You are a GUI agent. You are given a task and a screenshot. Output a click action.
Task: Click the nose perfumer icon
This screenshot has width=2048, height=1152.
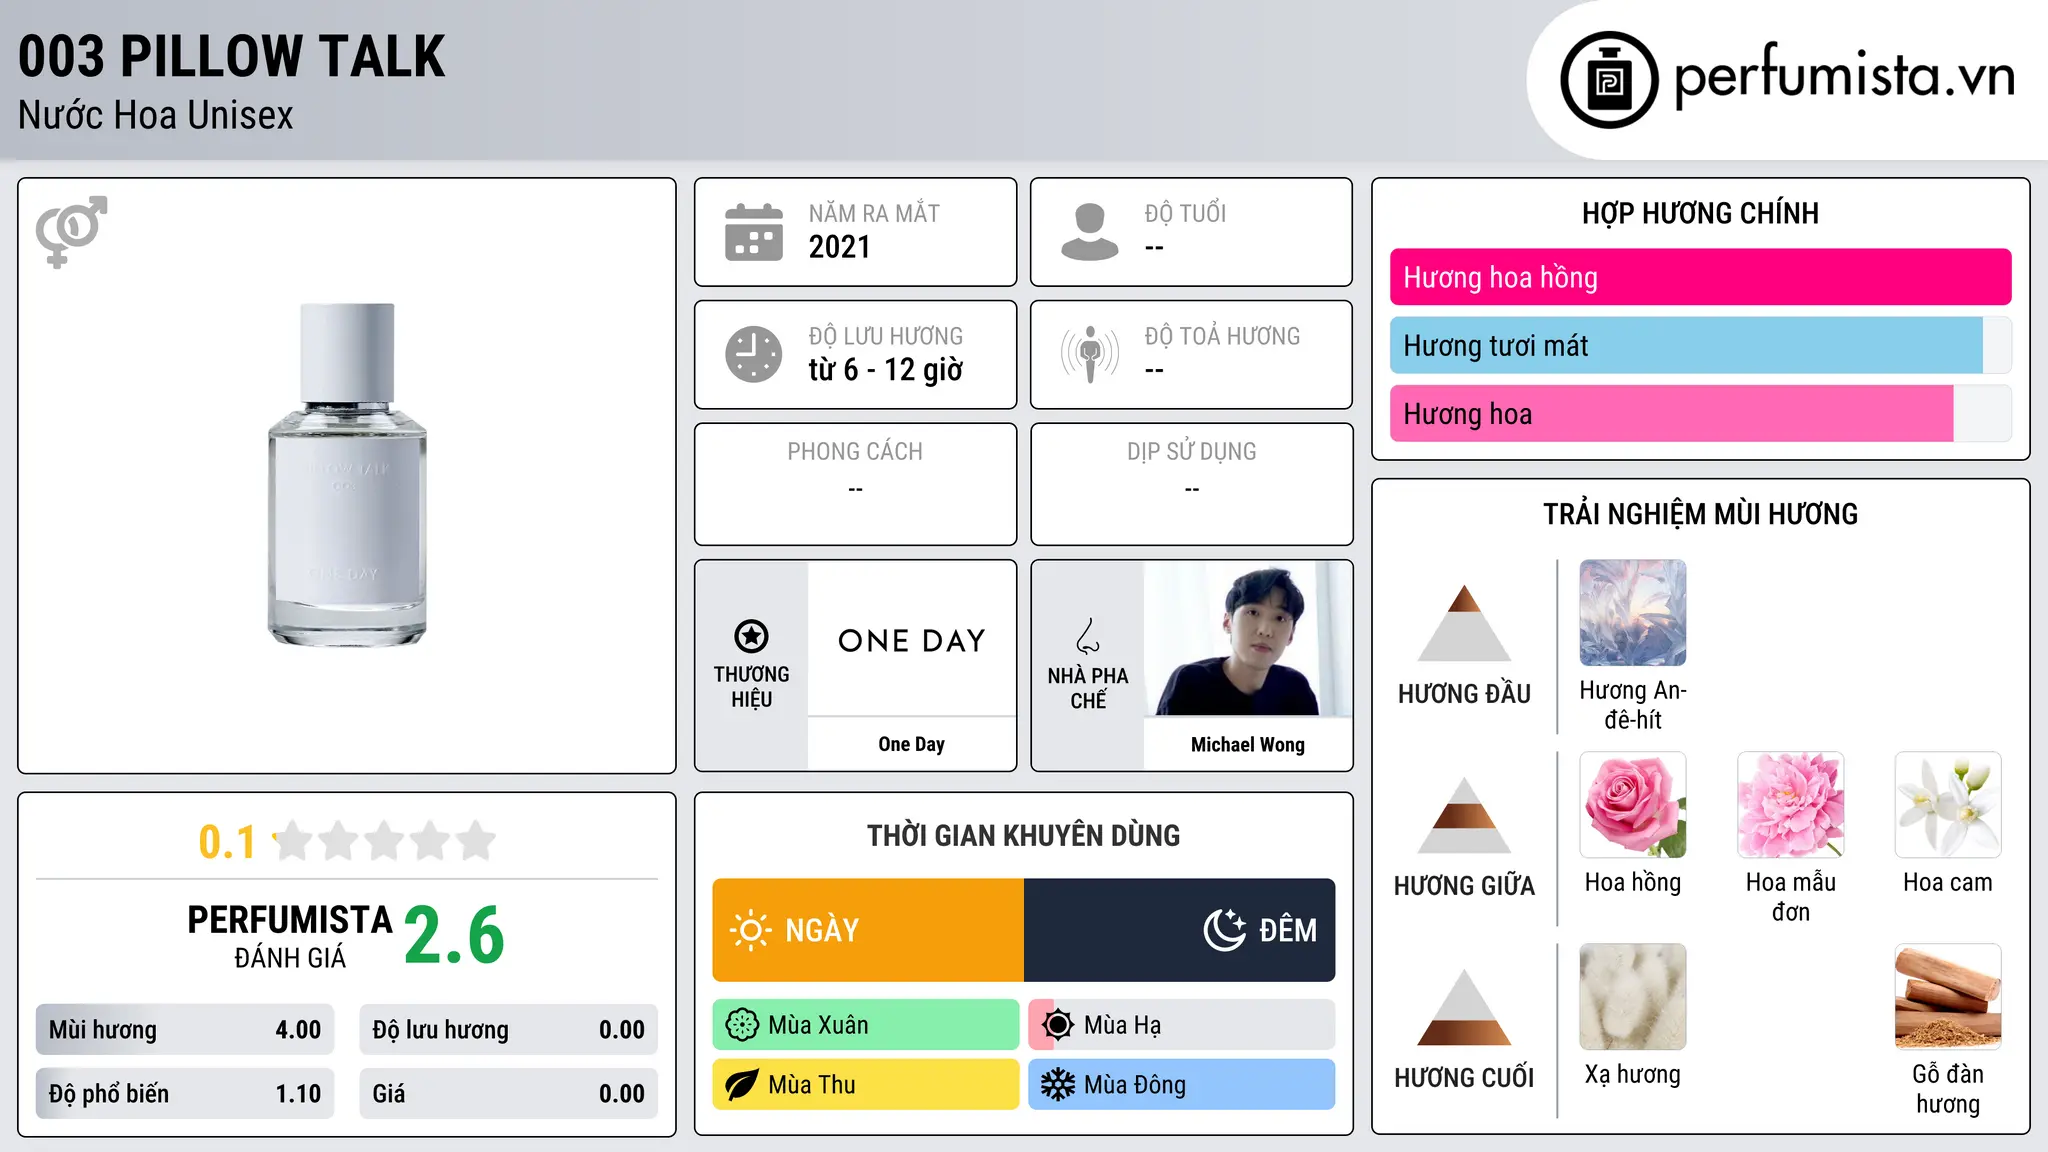coord(1088,636)
